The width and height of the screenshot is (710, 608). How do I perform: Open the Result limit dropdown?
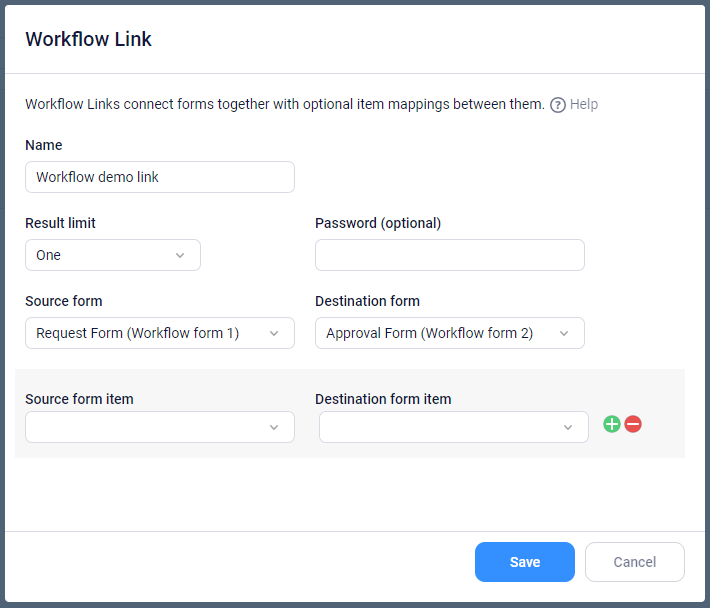[x=113, y=255]
